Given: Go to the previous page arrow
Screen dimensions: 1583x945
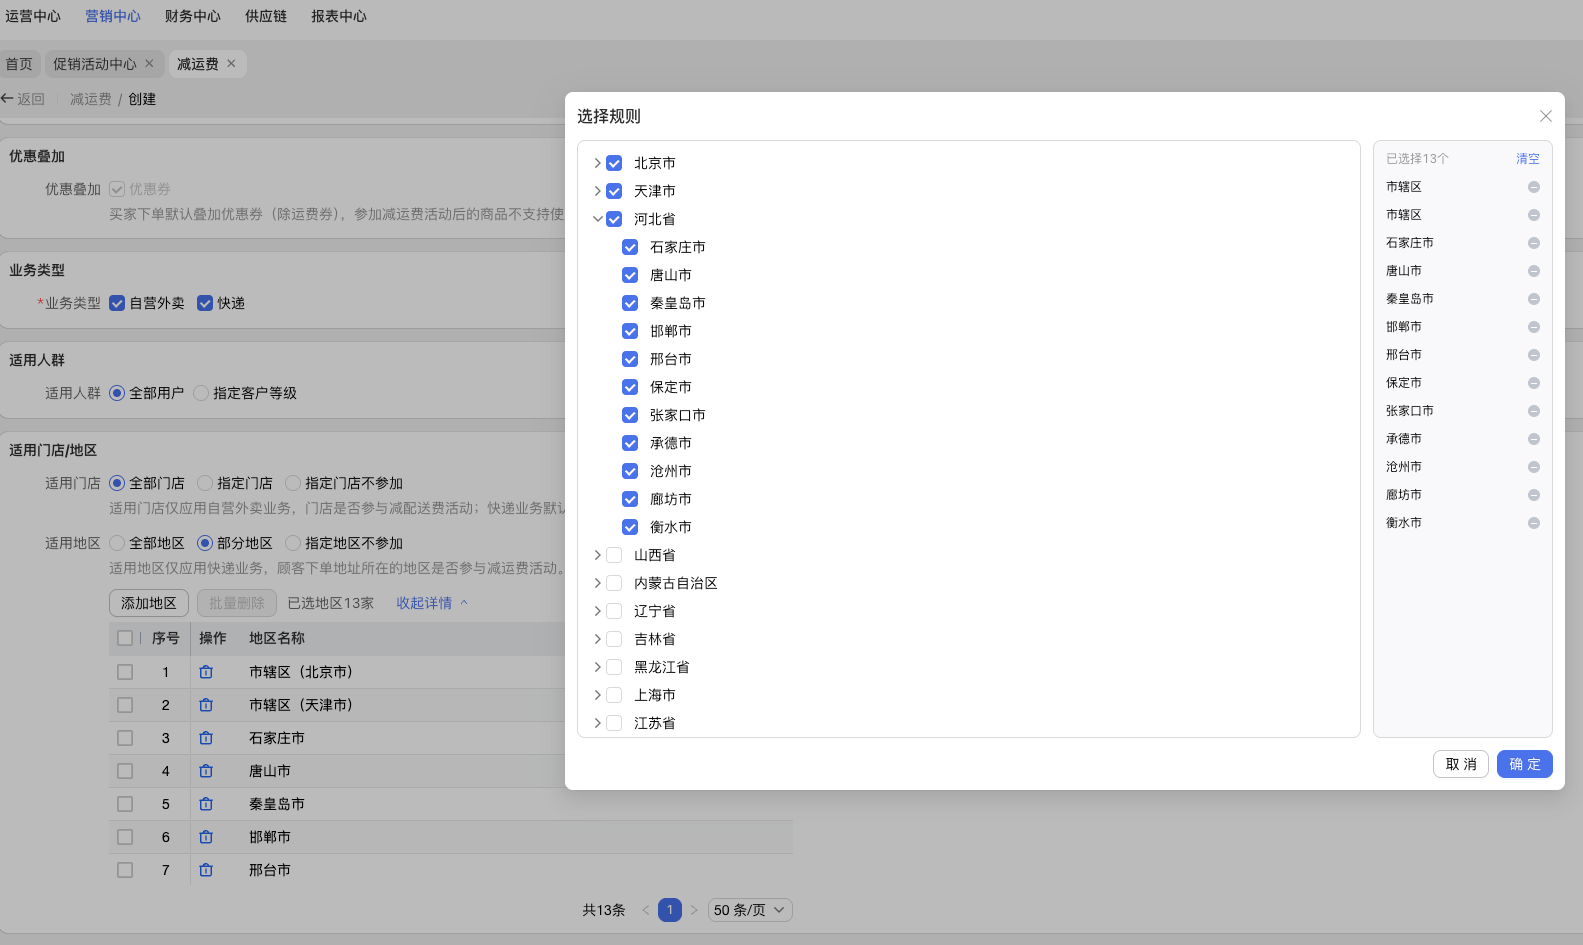Looking at the screenshot, I should click(646, 910).
